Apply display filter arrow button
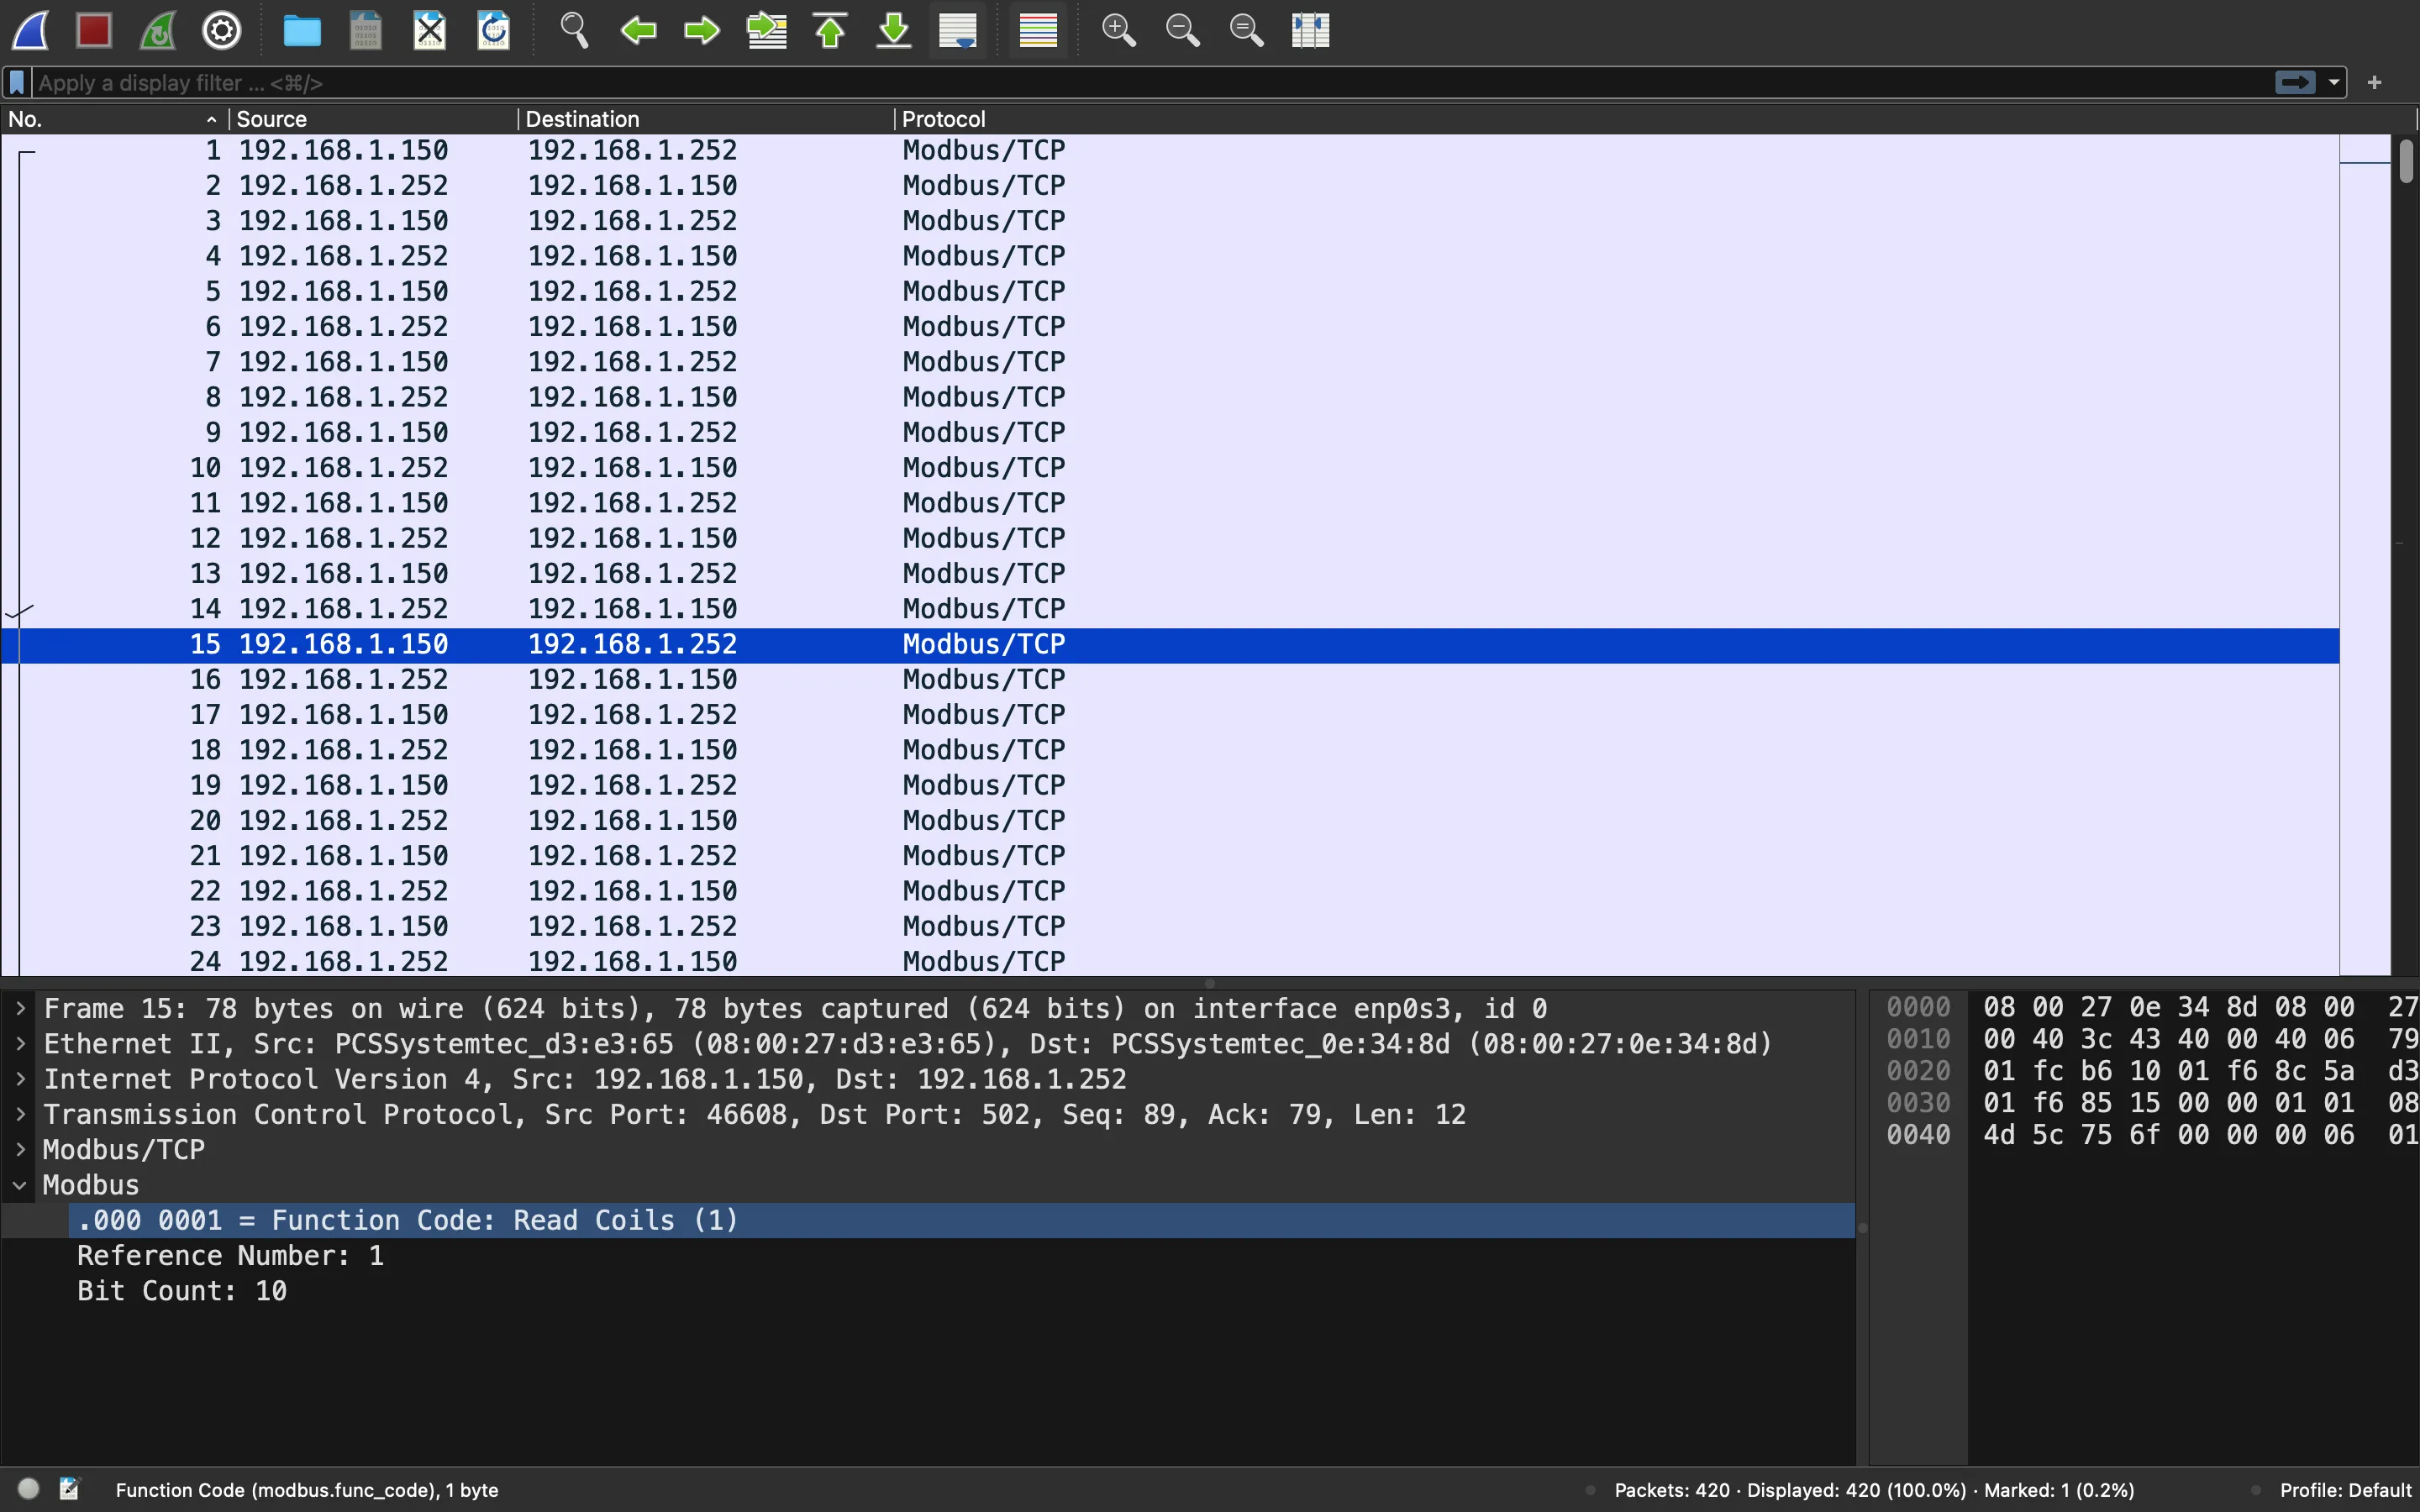 [2295, 83]
